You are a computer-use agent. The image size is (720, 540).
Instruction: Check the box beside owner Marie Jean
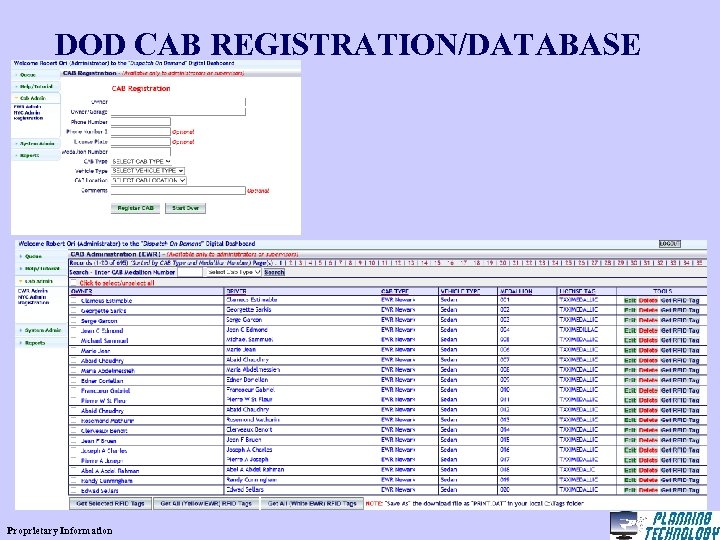[73, 350]
